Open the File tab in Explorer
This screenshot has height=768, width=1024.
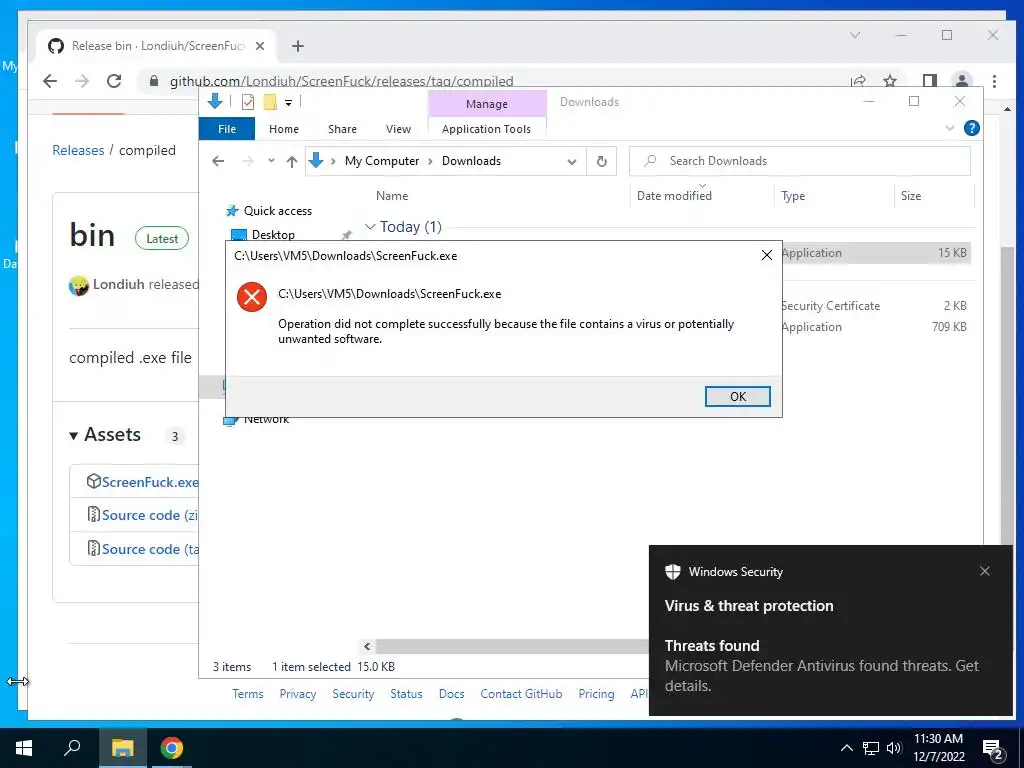click(x=227, y=129)
